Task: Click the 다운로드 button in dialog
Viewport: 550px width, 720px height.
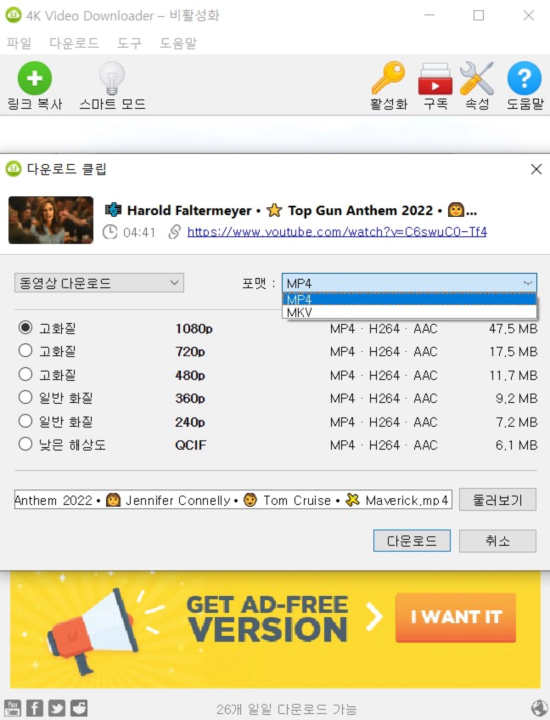Action: point(412,541)
